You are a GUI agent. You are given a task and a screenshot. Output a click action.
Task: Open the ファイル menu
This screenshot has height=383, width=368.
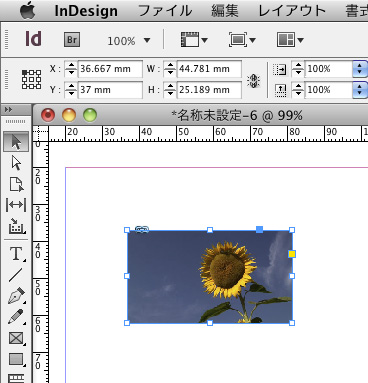(165, 11)
